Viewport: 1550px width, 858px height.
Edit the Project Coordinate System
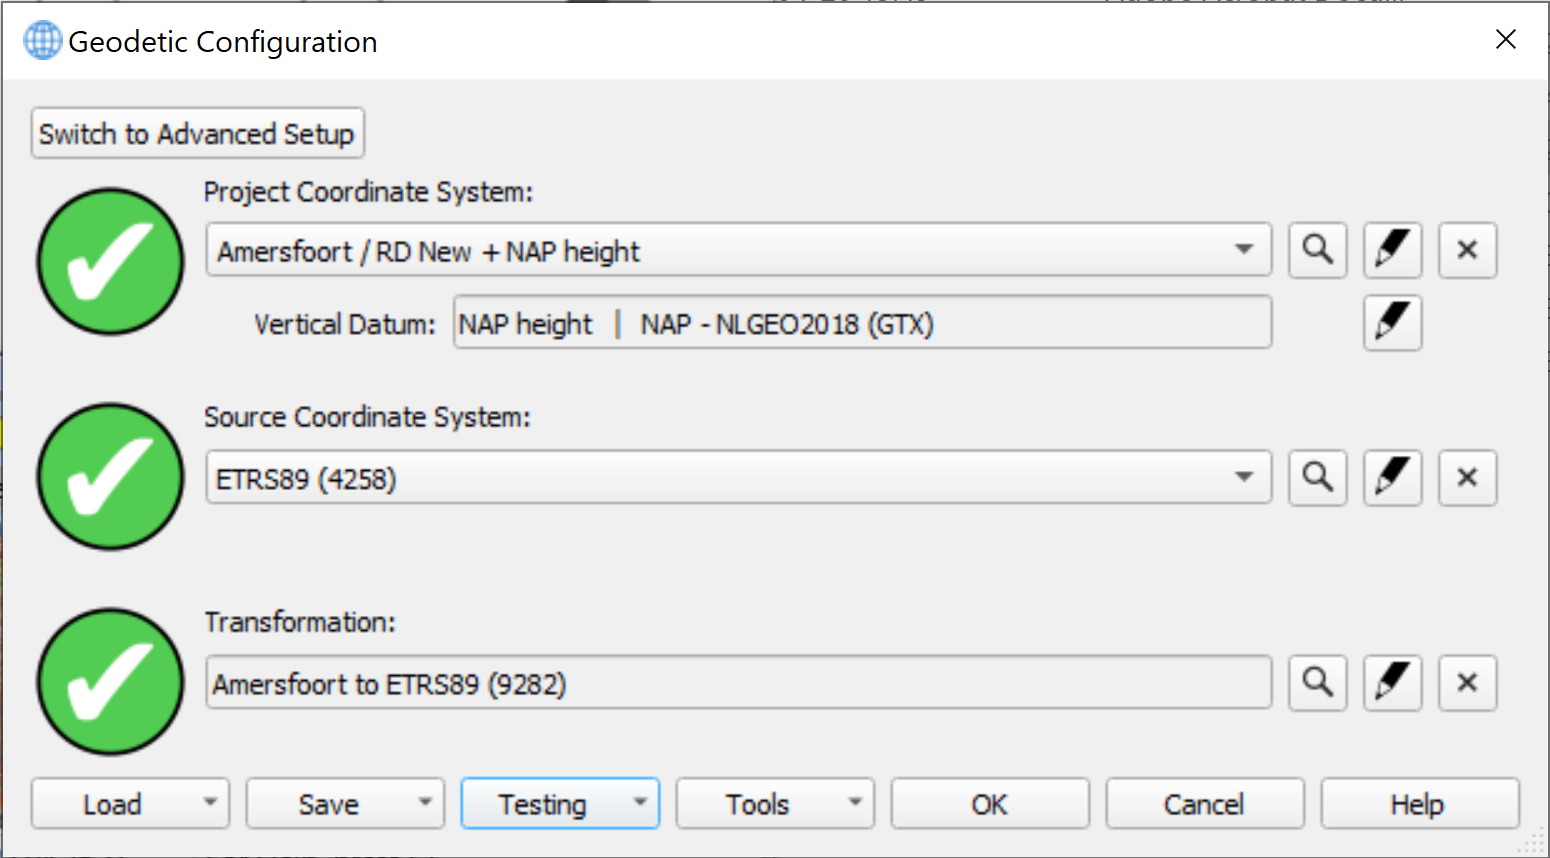(x=1392, y=250)
